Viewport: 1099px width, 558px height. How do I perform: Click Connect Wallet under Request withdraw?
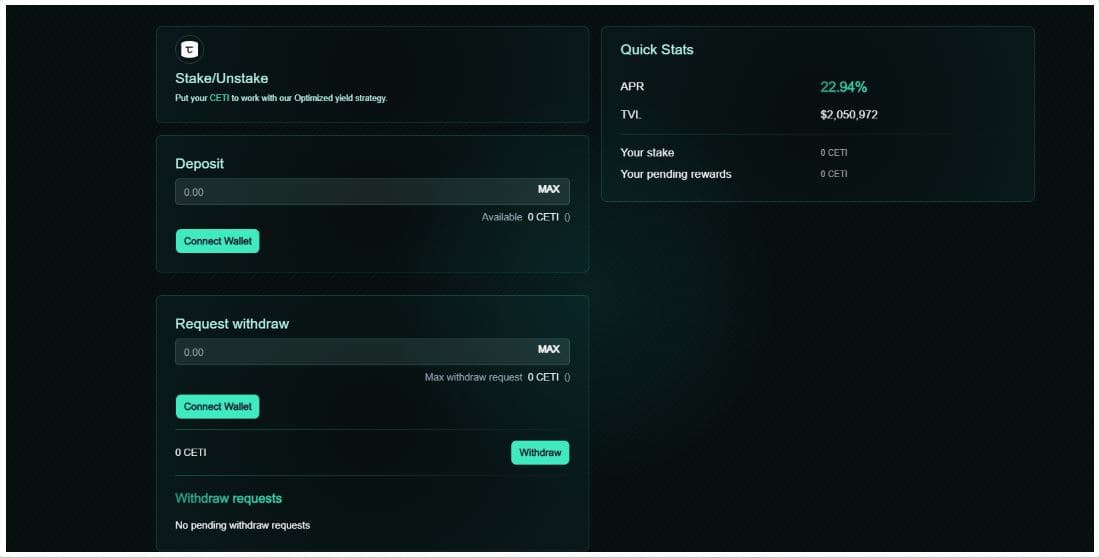click(x=217, y=407)
